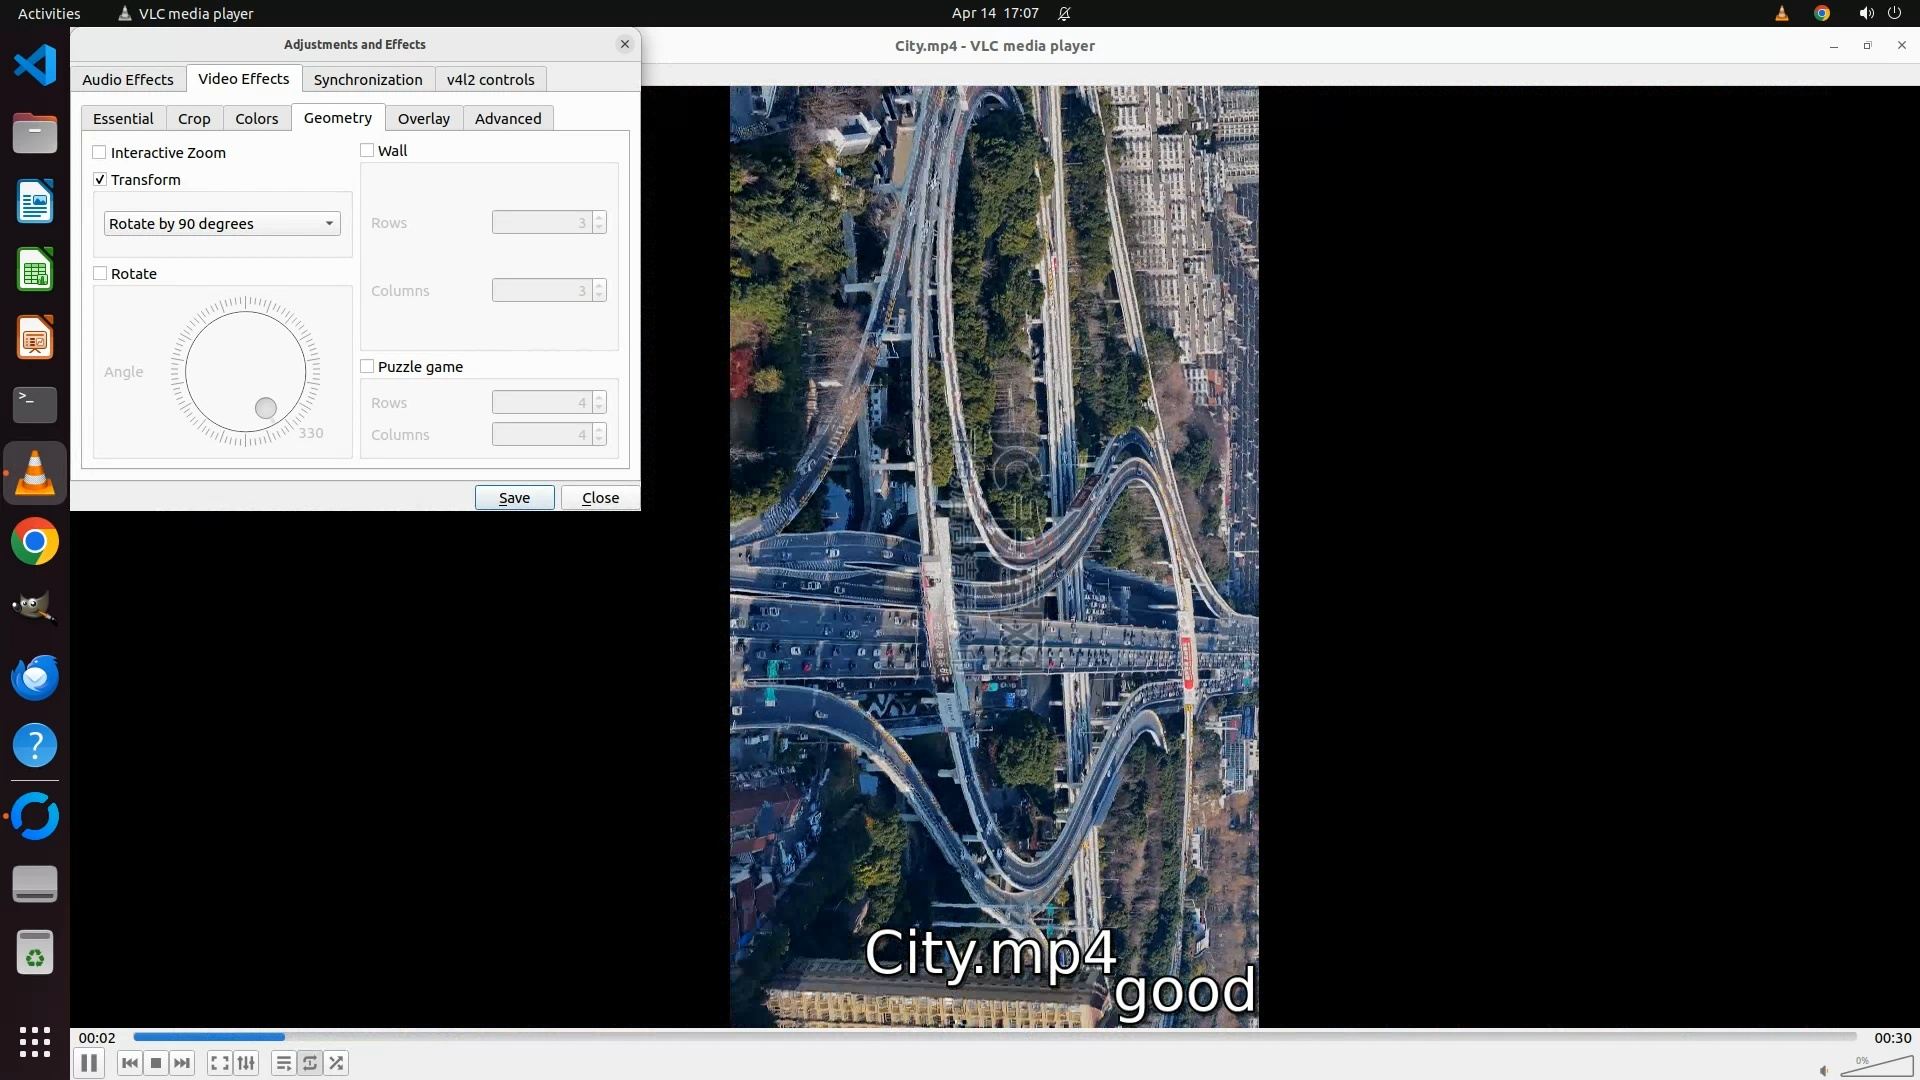Skip to next media in playlist
Screen dimensions: 1920x1080
(182, 1063)
